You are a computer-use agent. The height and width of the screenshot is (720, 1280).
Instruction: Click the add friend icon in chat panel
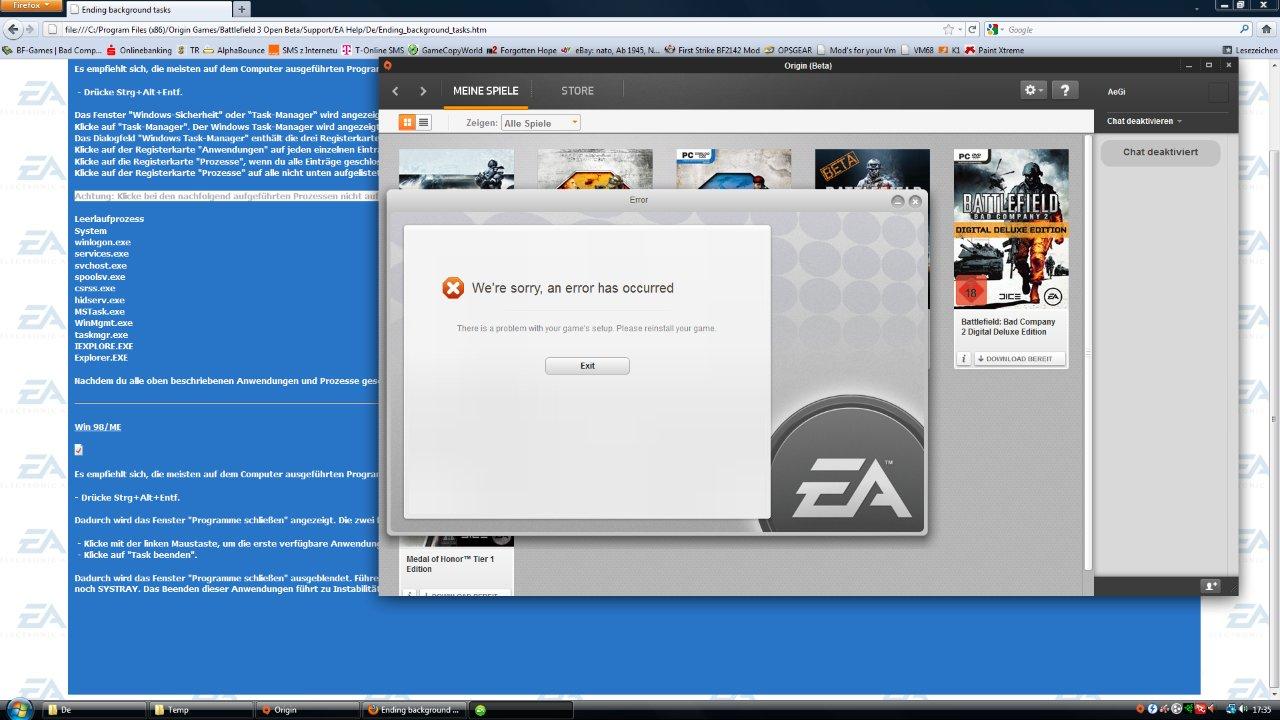(x=1211, y=586)
